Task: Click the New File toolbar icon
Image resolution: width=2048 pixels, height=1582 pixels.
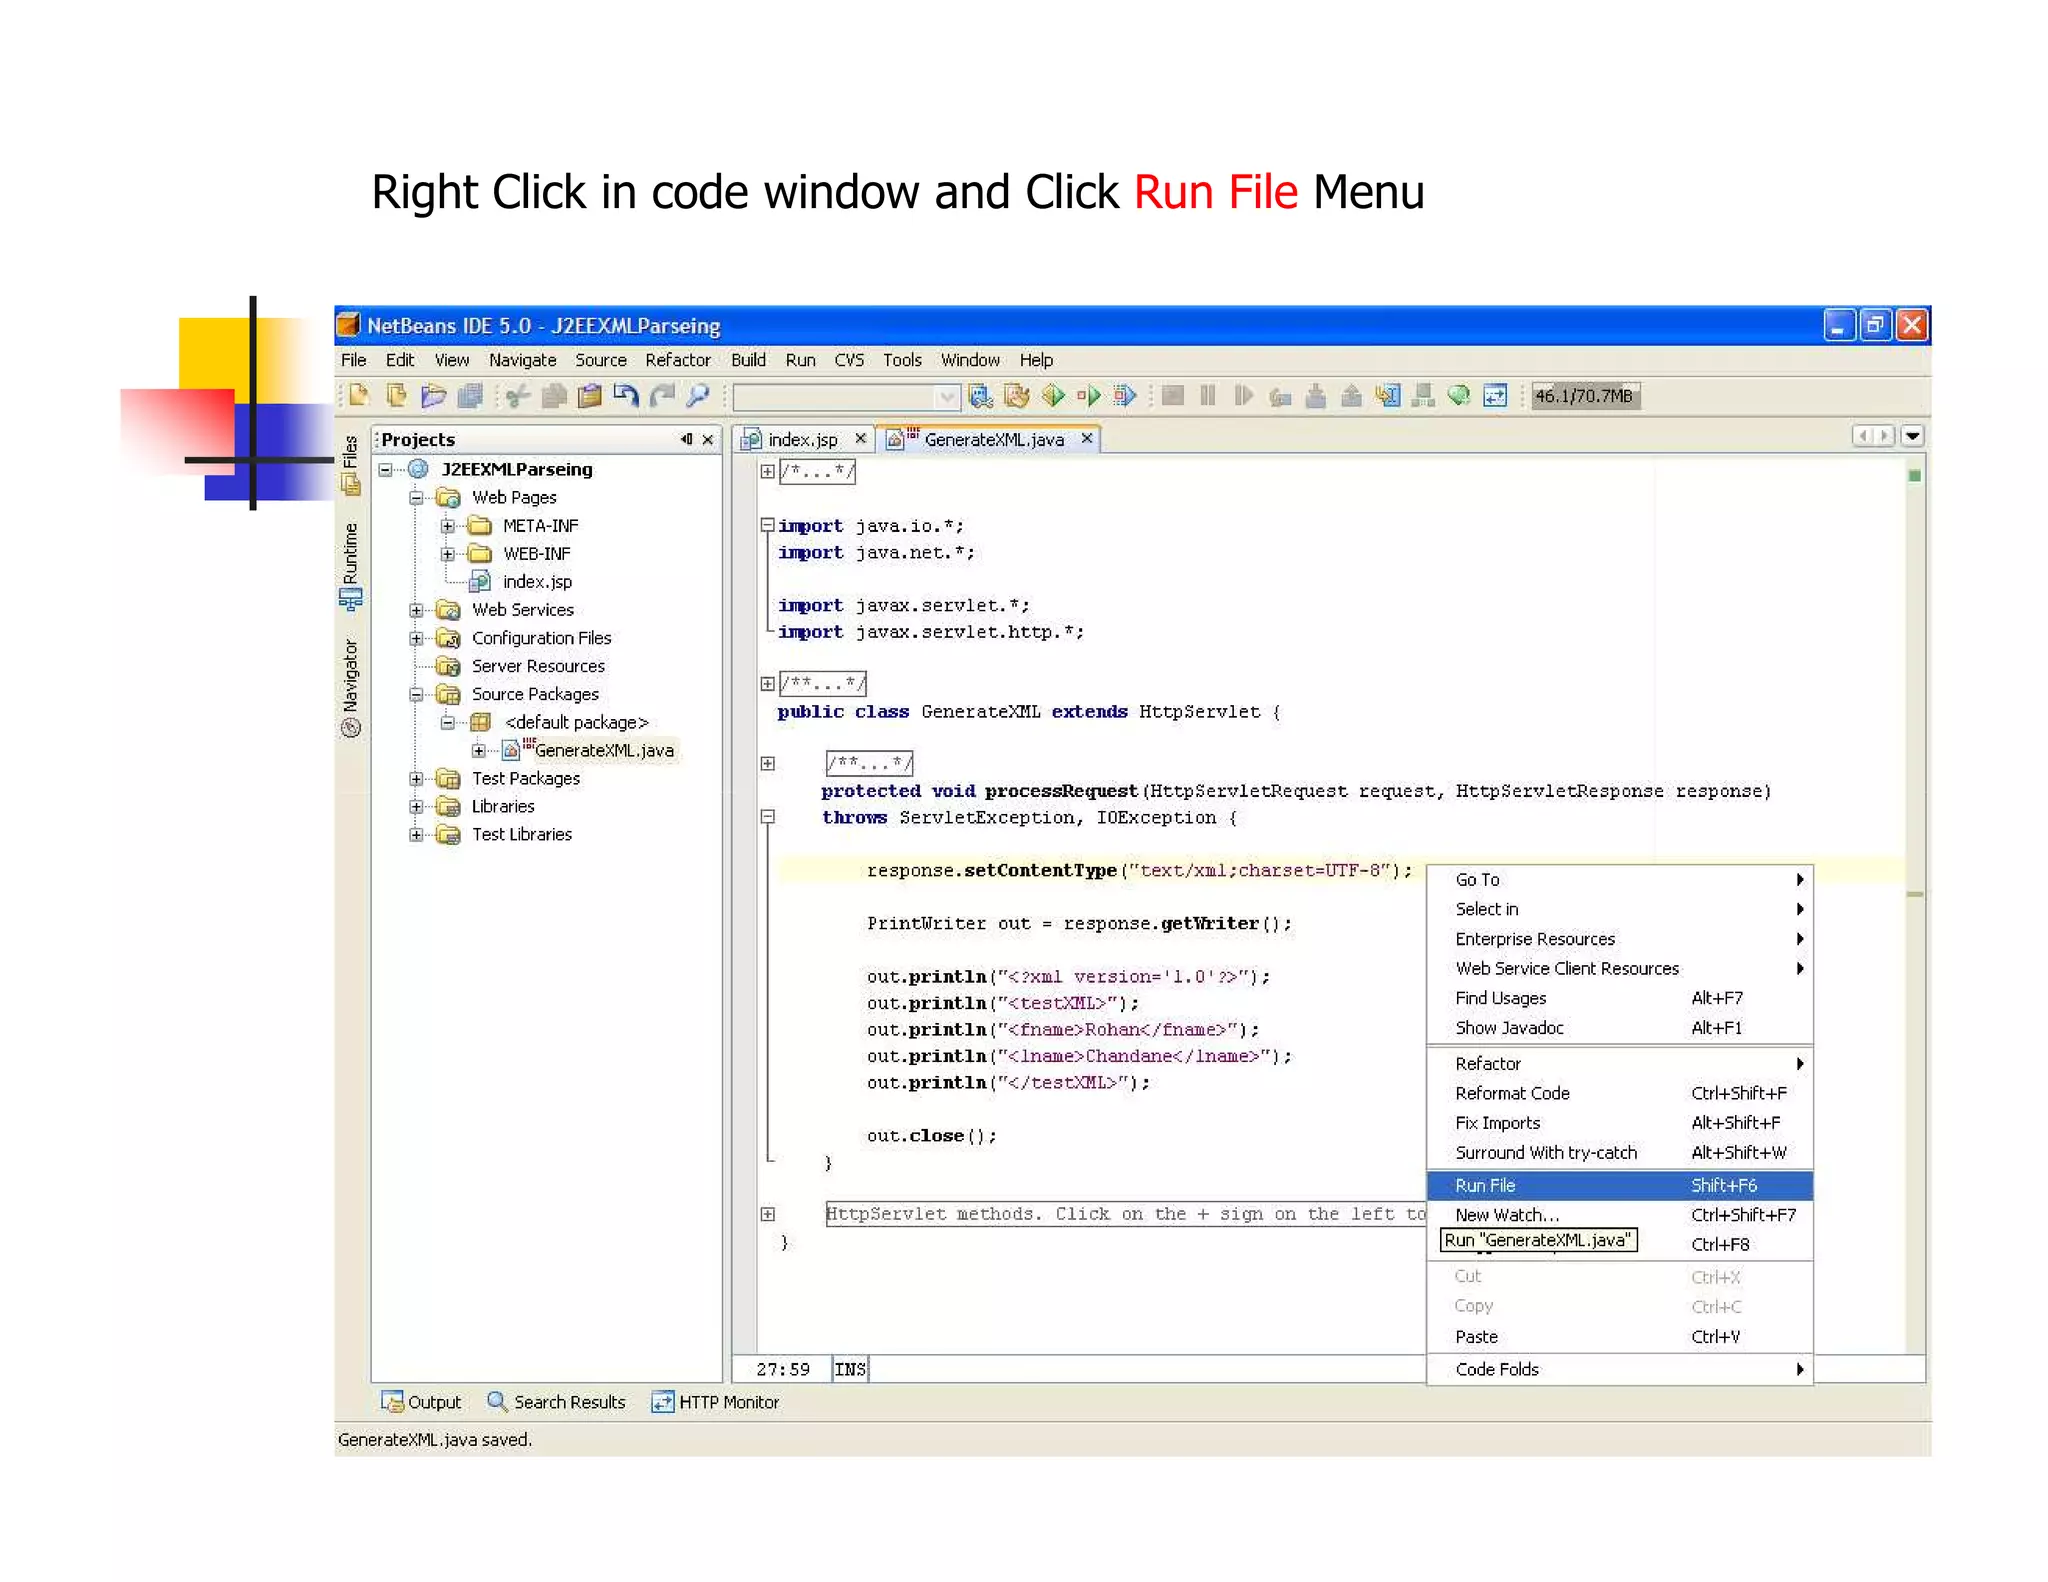Action: point(359,396)
